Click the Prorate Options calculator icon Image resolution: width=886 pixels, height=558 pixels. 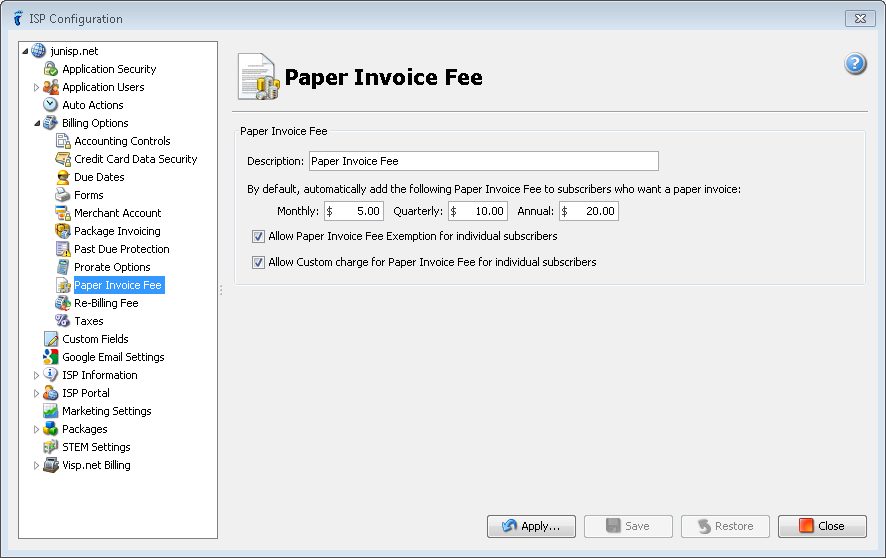(63, 267)
